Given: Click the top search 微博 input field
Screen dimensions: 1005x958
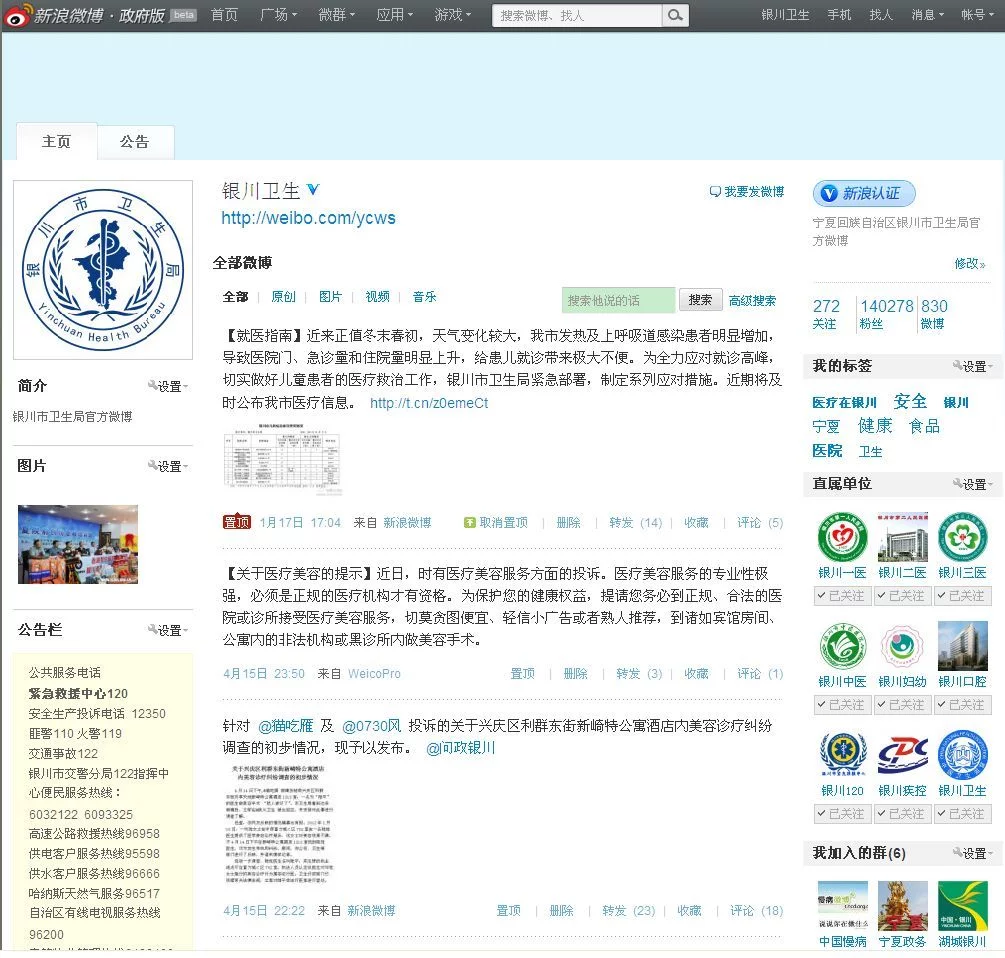Looking at the screenshot, I should pos(577,15).
